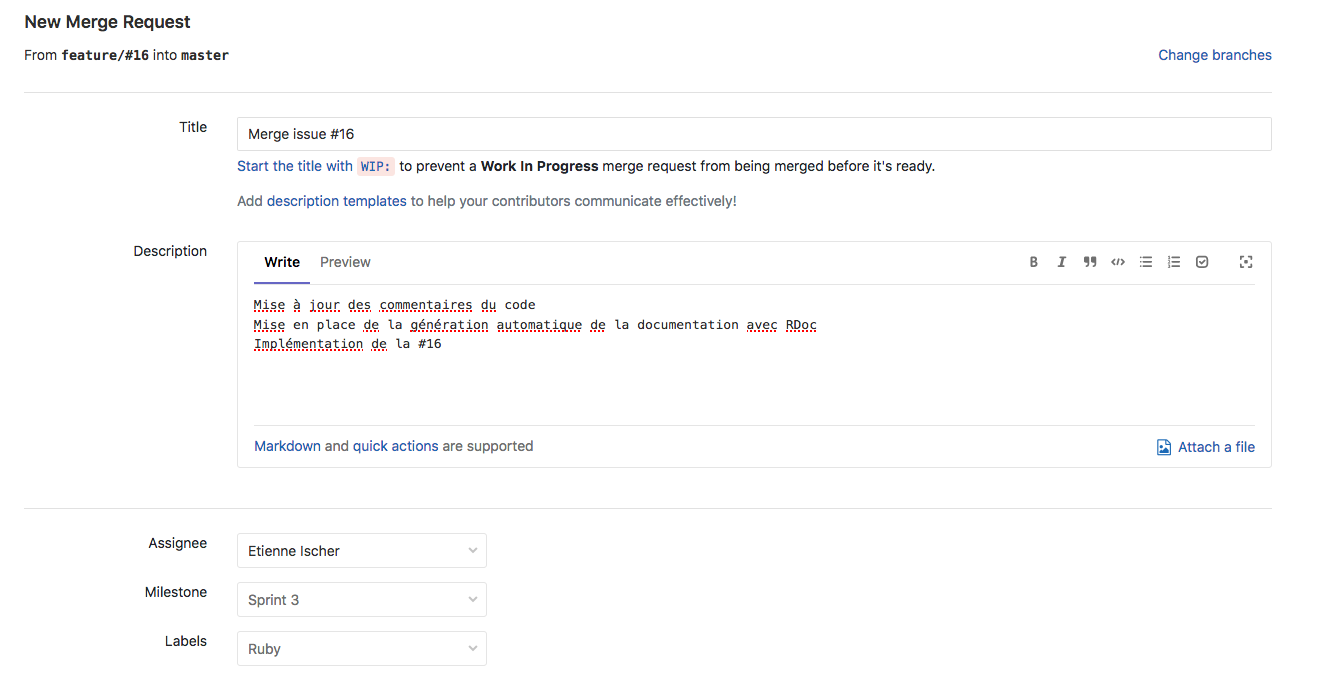Open the quick actions help link
This screenshot has height=678, width=1338.
(395, 446)
